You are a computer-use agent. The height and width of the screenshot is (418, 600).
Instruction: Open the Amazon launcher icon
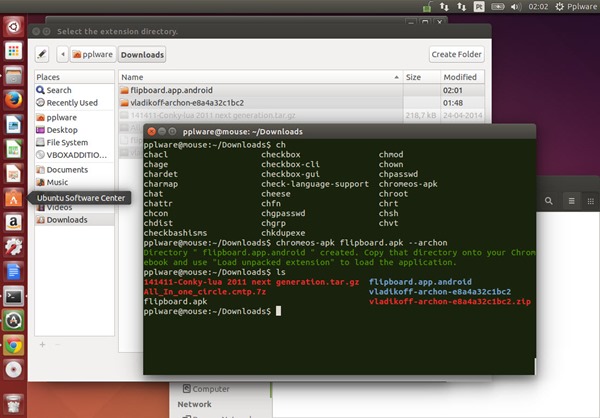tap(13, 222)
